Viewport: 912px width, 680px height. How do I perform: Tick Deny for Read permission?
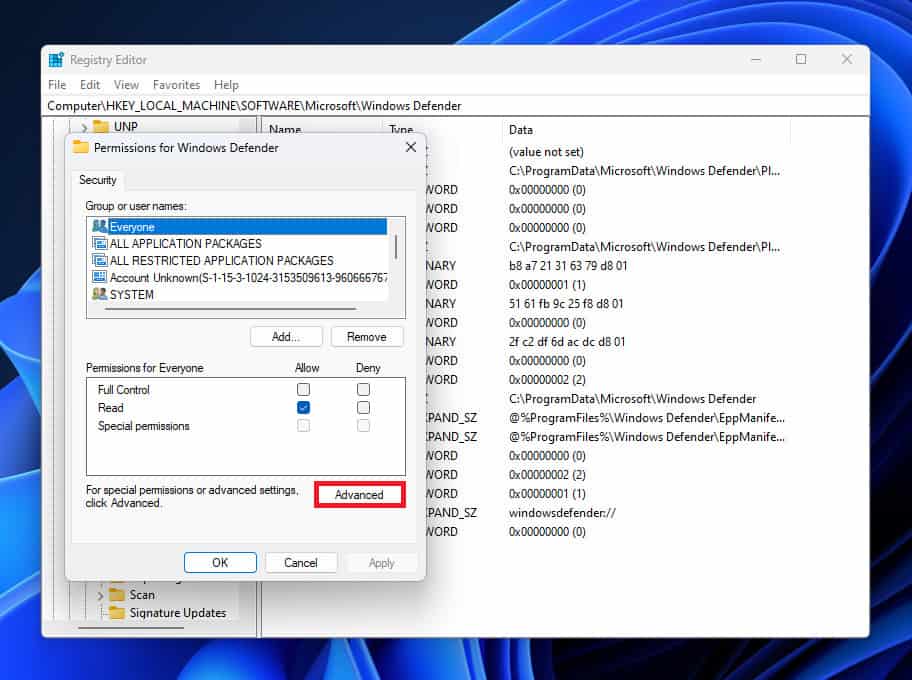coord(363,407)
